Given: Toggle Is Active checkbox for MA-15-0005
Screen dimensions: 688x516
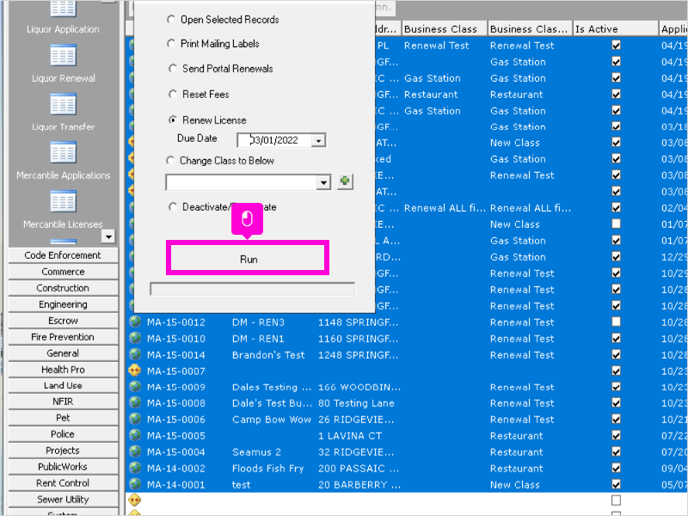Looking at the screenshot, I should 616,435.
